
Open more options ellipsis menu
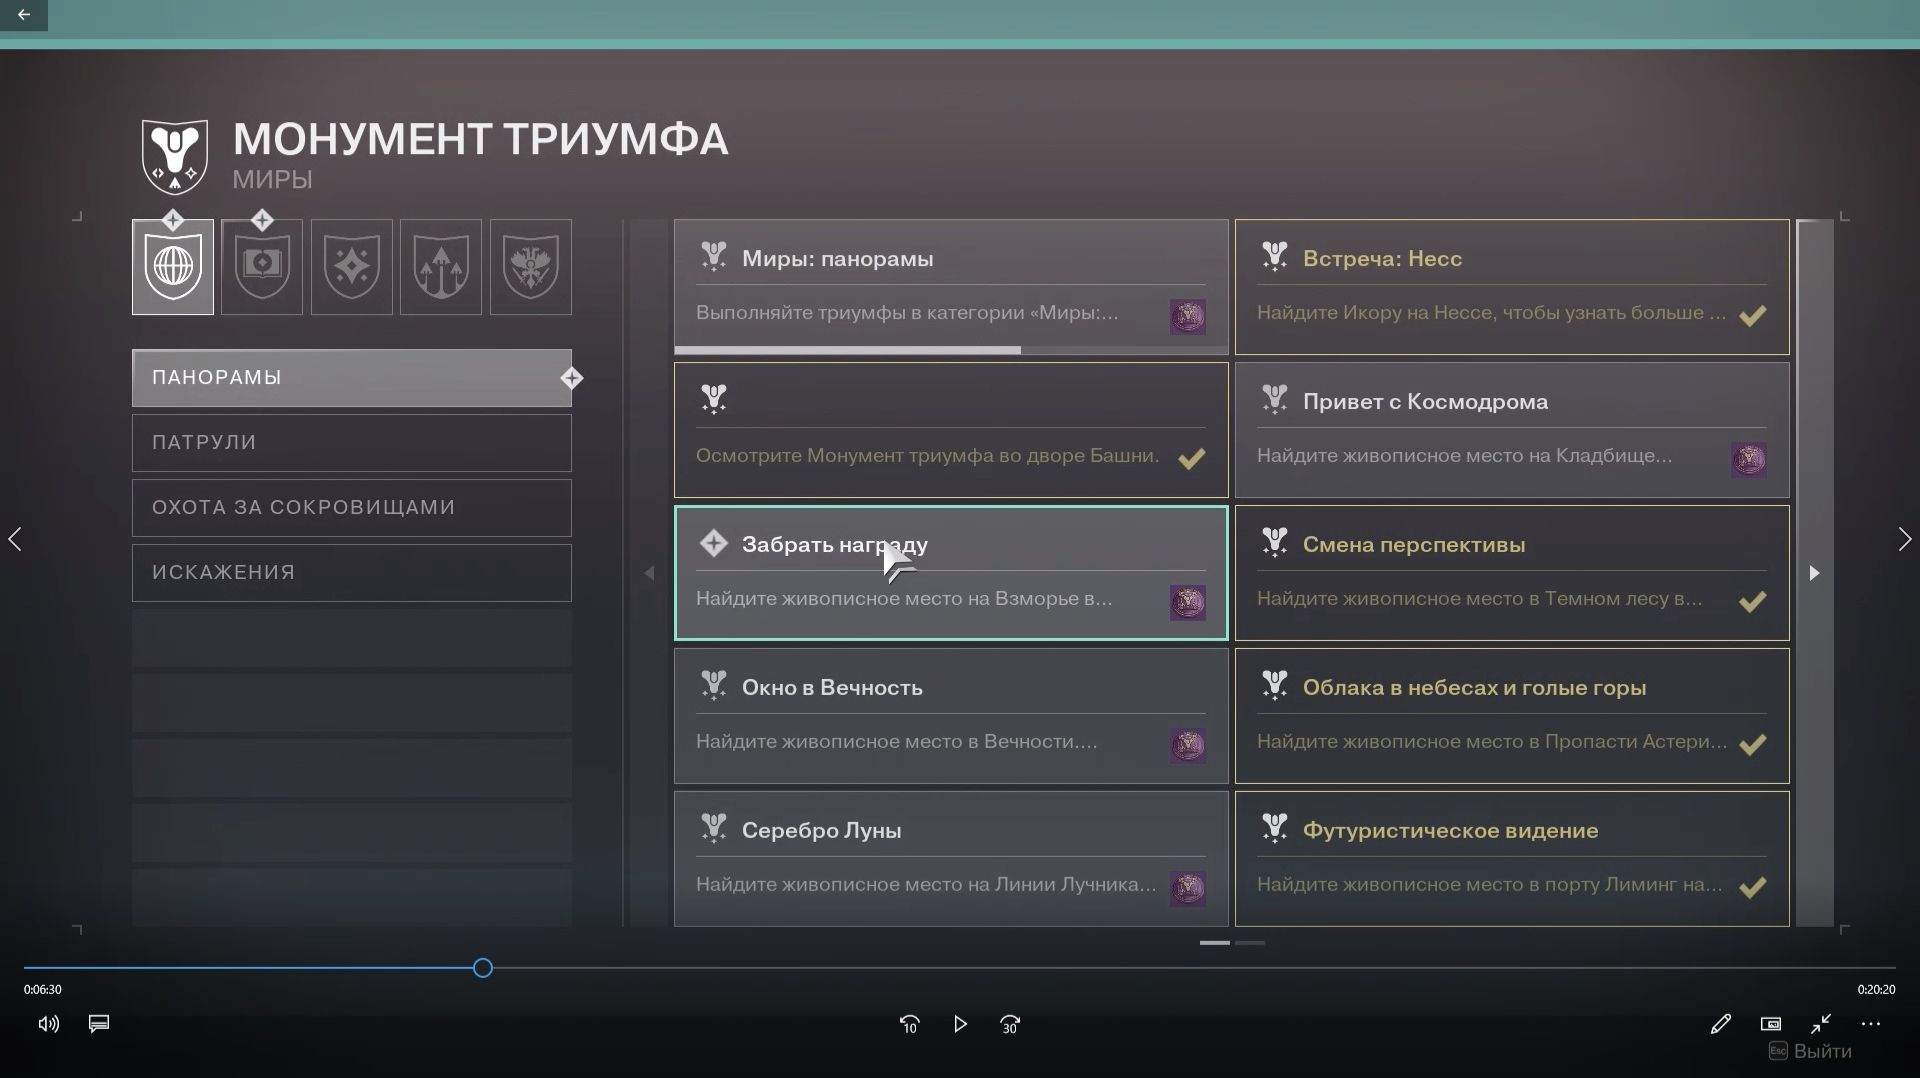(1871, 1024)
